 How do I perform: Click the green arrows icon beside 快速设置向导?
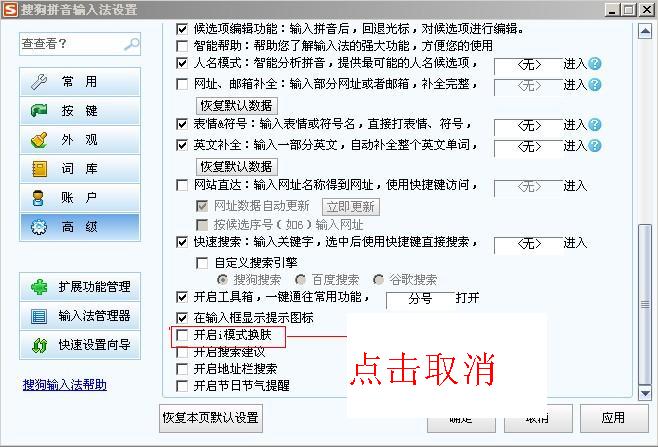[x=39, y=345]
